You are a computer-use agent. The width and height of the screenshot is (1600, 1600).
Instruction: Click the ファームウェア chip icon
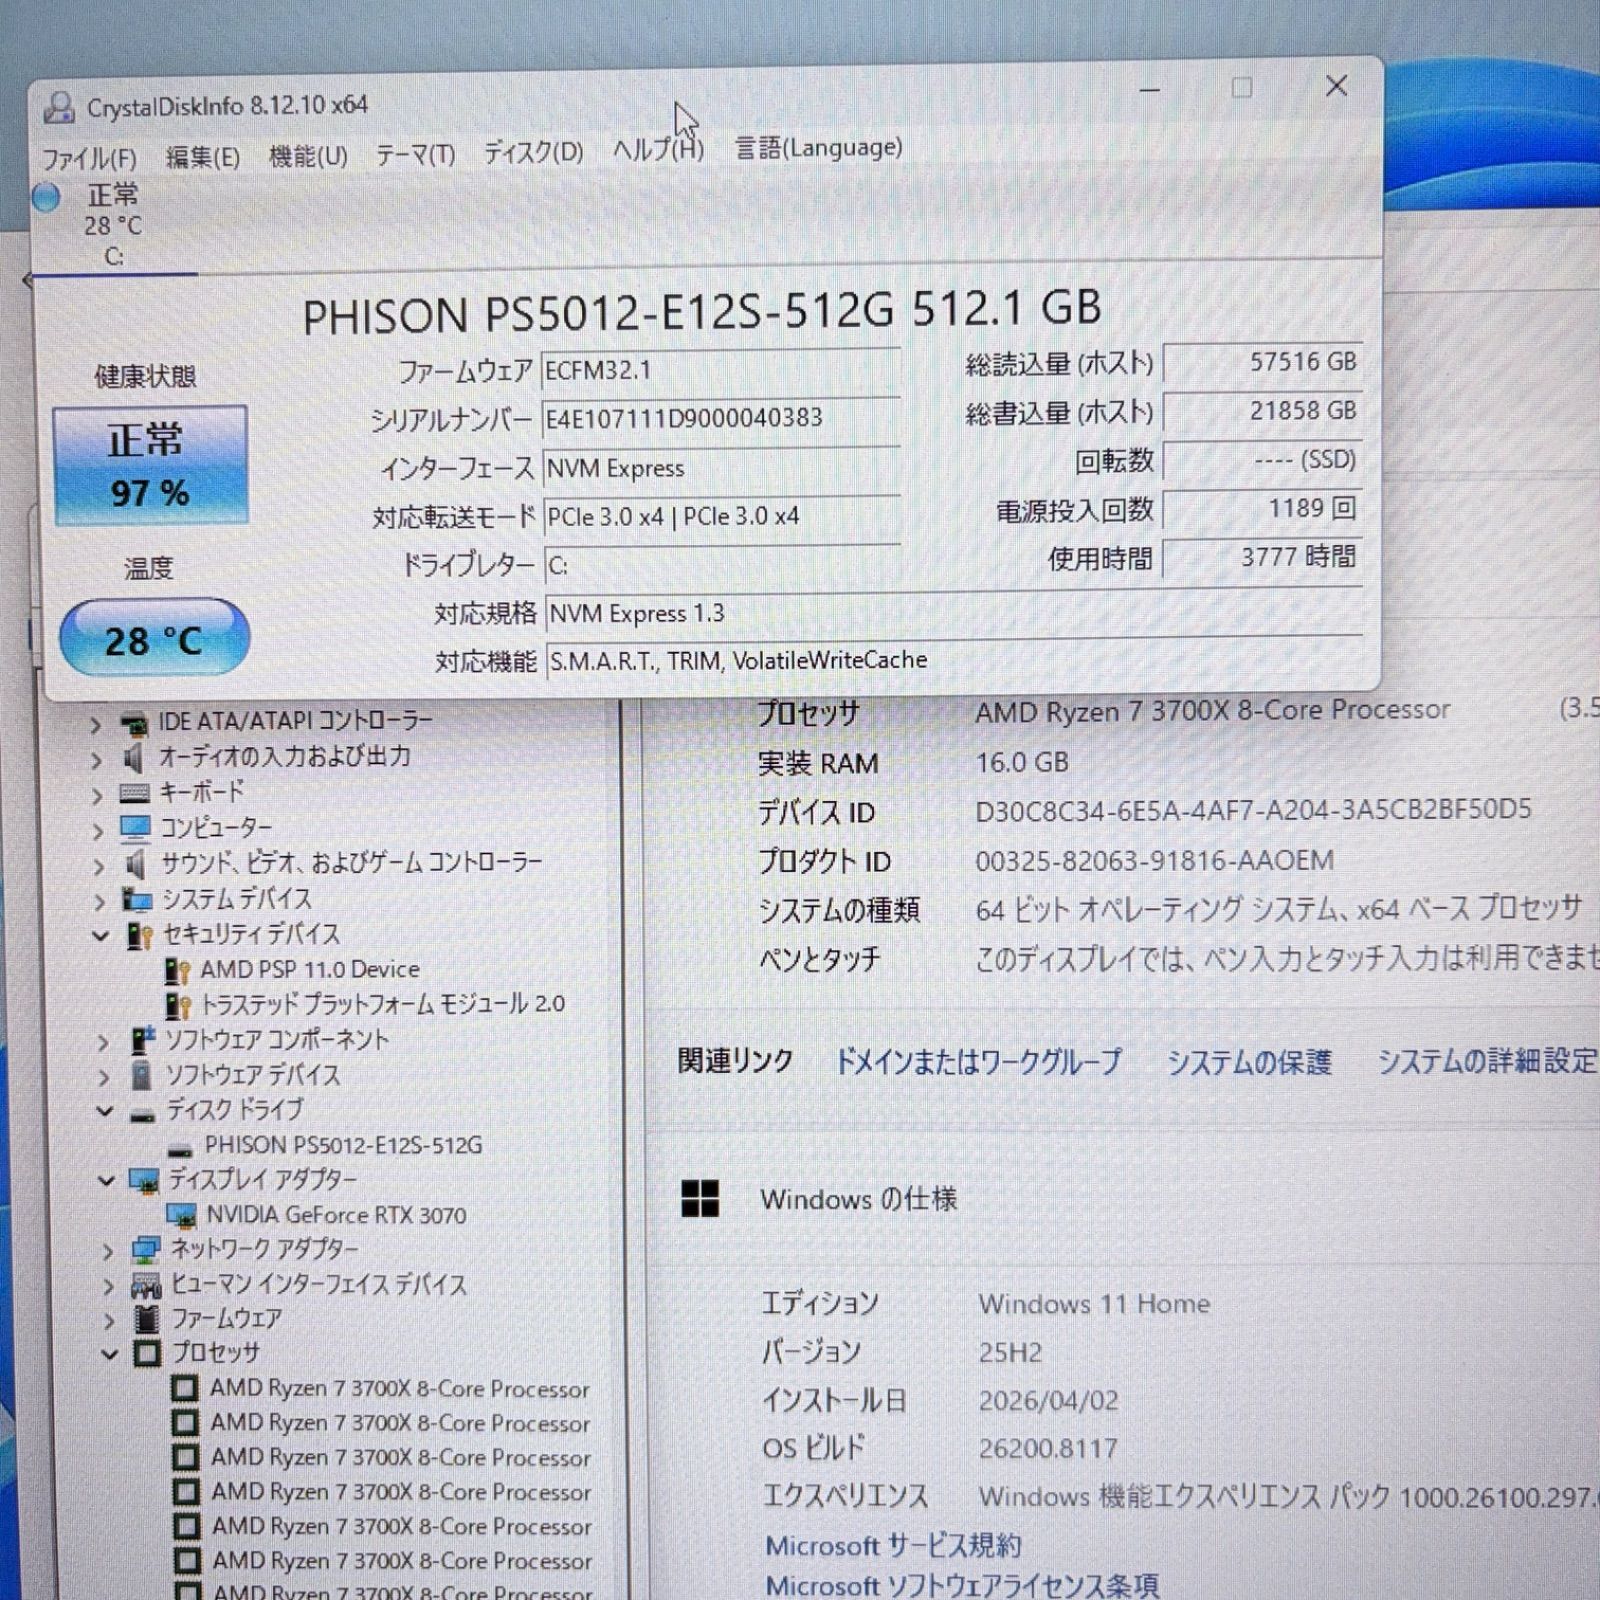[x=147, y=1320]
